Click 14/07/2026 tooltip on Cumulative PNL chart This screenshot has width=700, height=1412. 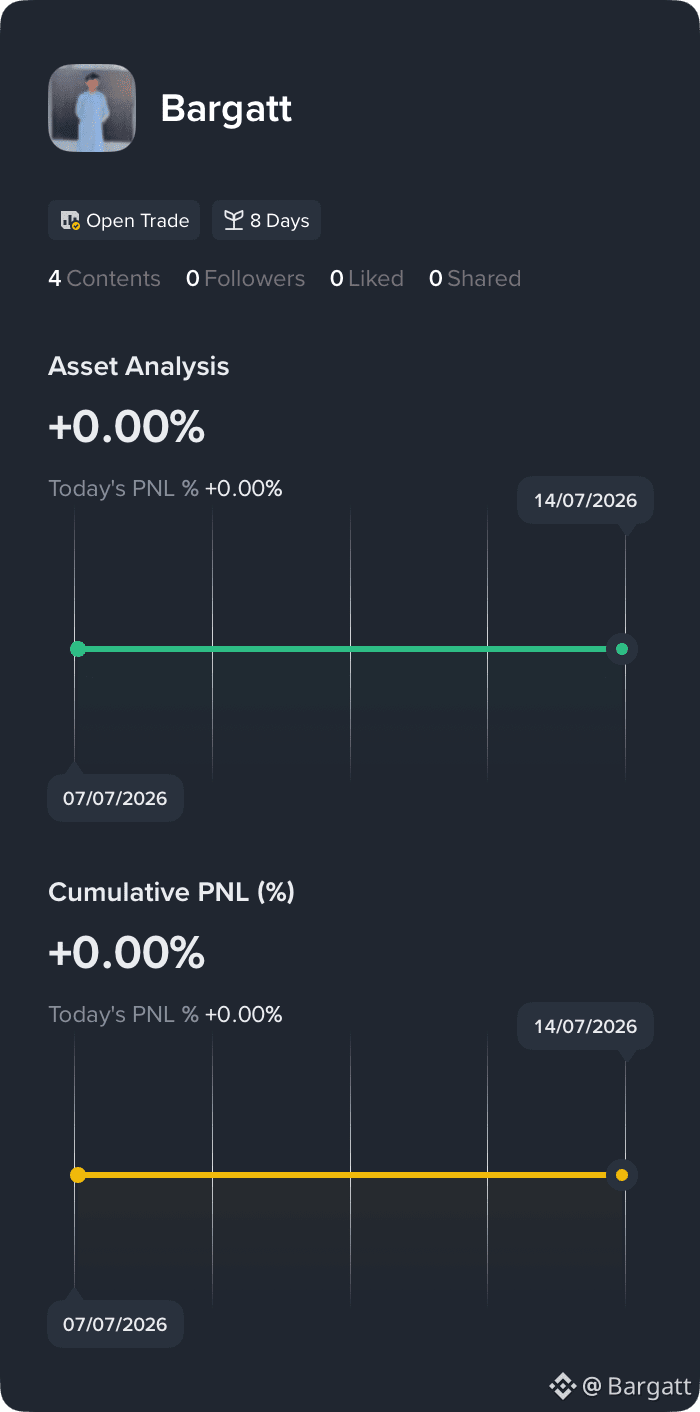(585, 1026)
